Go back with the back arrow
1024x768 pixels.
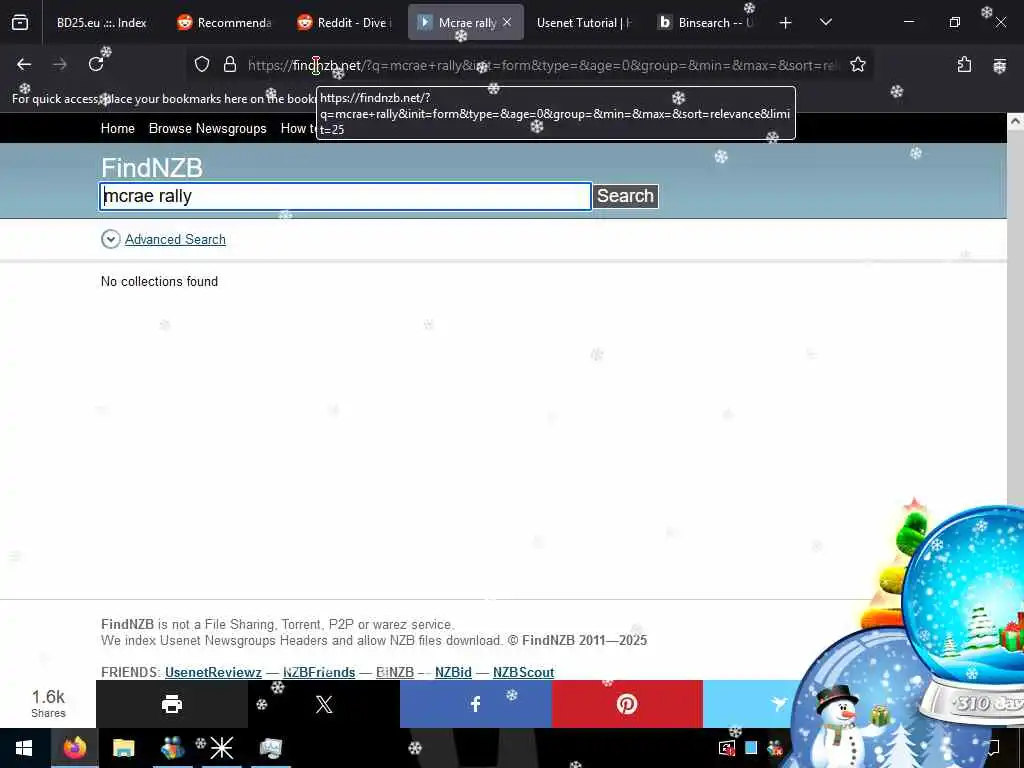(x=24, y=64)
